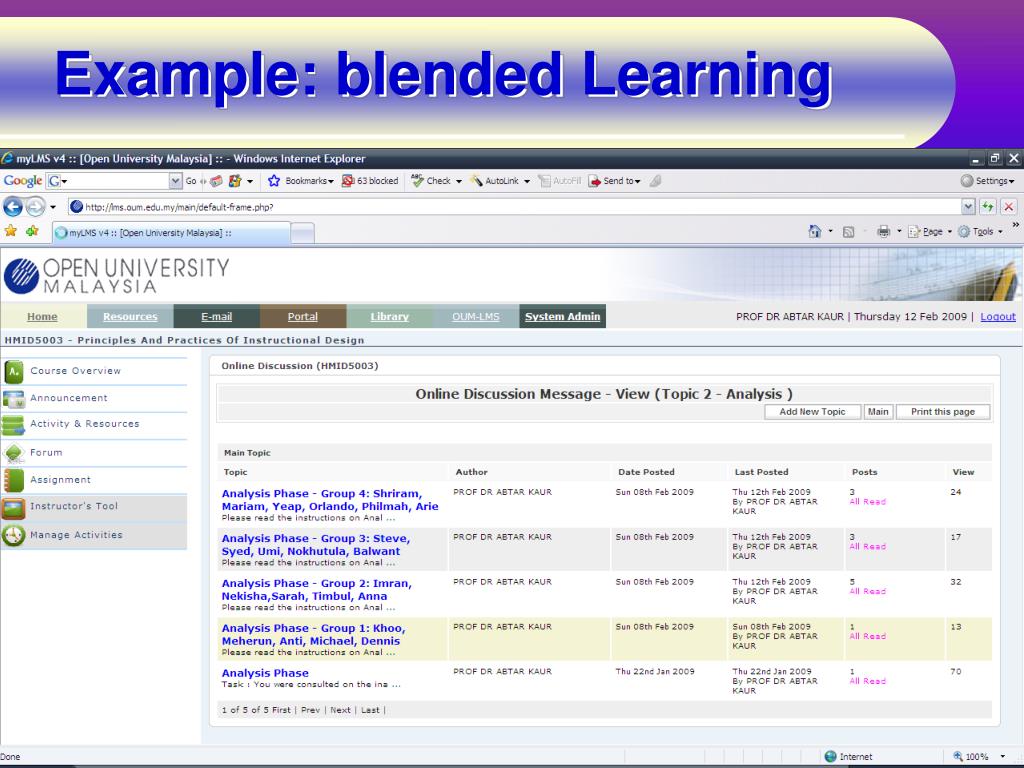Click the Add New Topic button
Image resolution: width=1024 pixels, height=768 pixels.
(x=812, y=411)
